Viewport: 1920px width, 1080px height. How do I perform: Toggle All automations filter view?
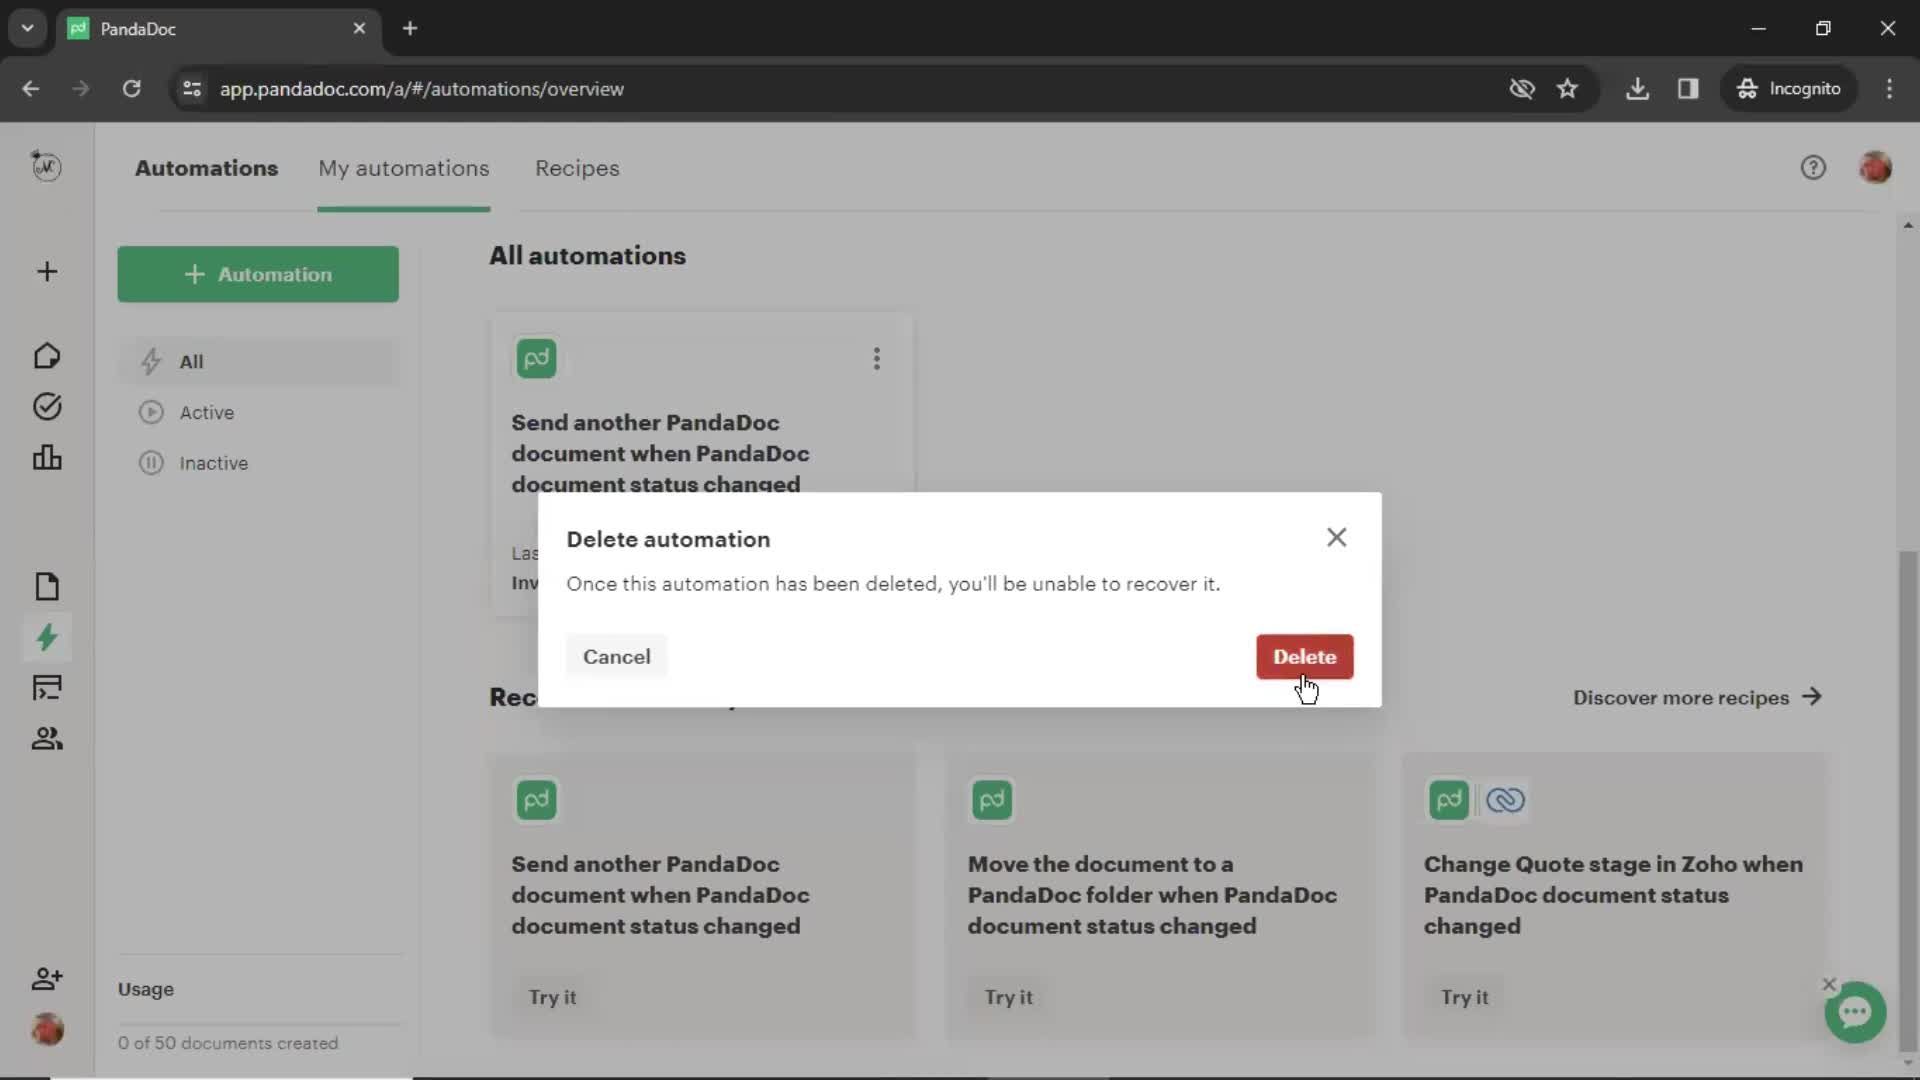coord(191,360)
